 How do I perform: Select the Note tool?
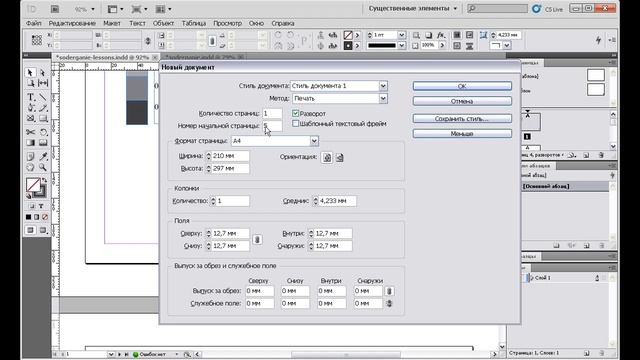(30, 157)
